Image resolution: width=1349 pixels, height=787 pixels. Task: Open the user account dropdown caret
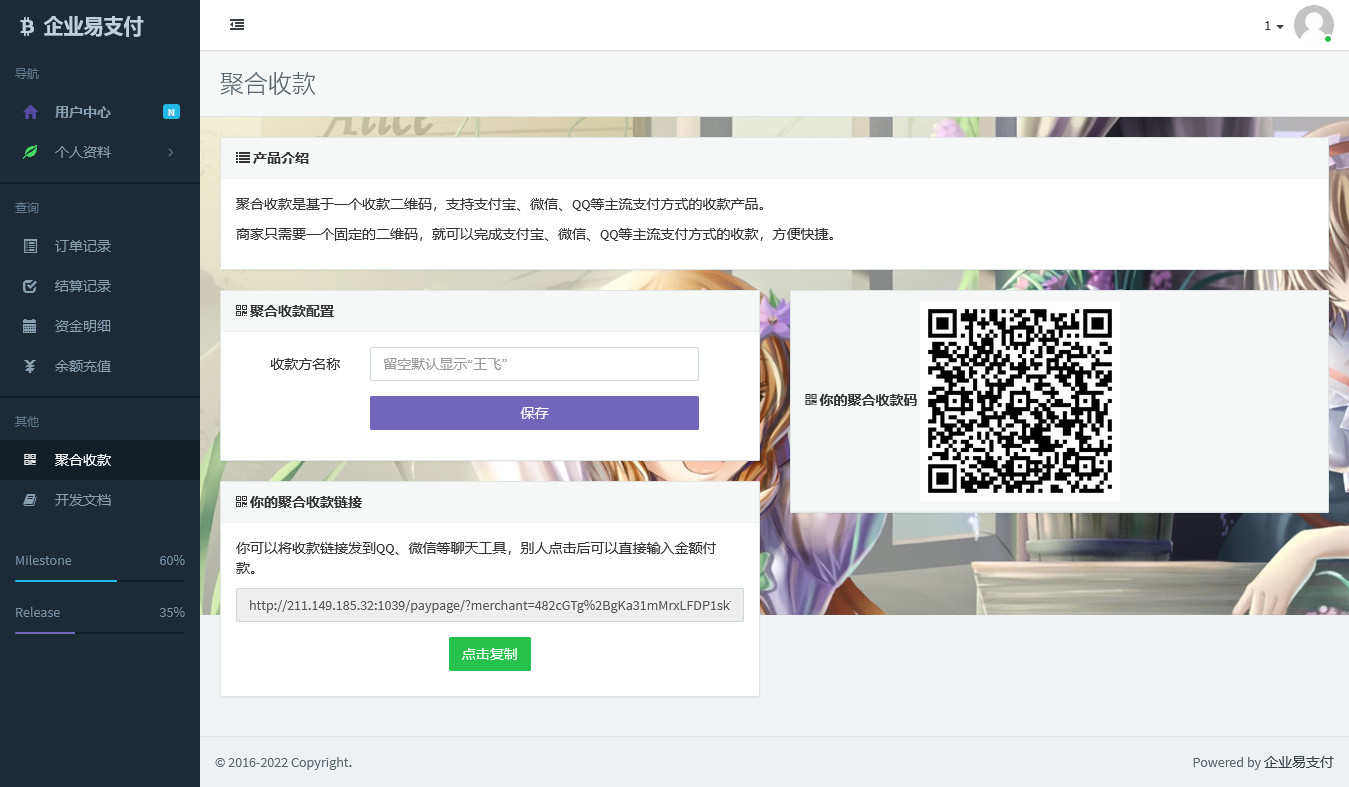tap(1279, 27)
